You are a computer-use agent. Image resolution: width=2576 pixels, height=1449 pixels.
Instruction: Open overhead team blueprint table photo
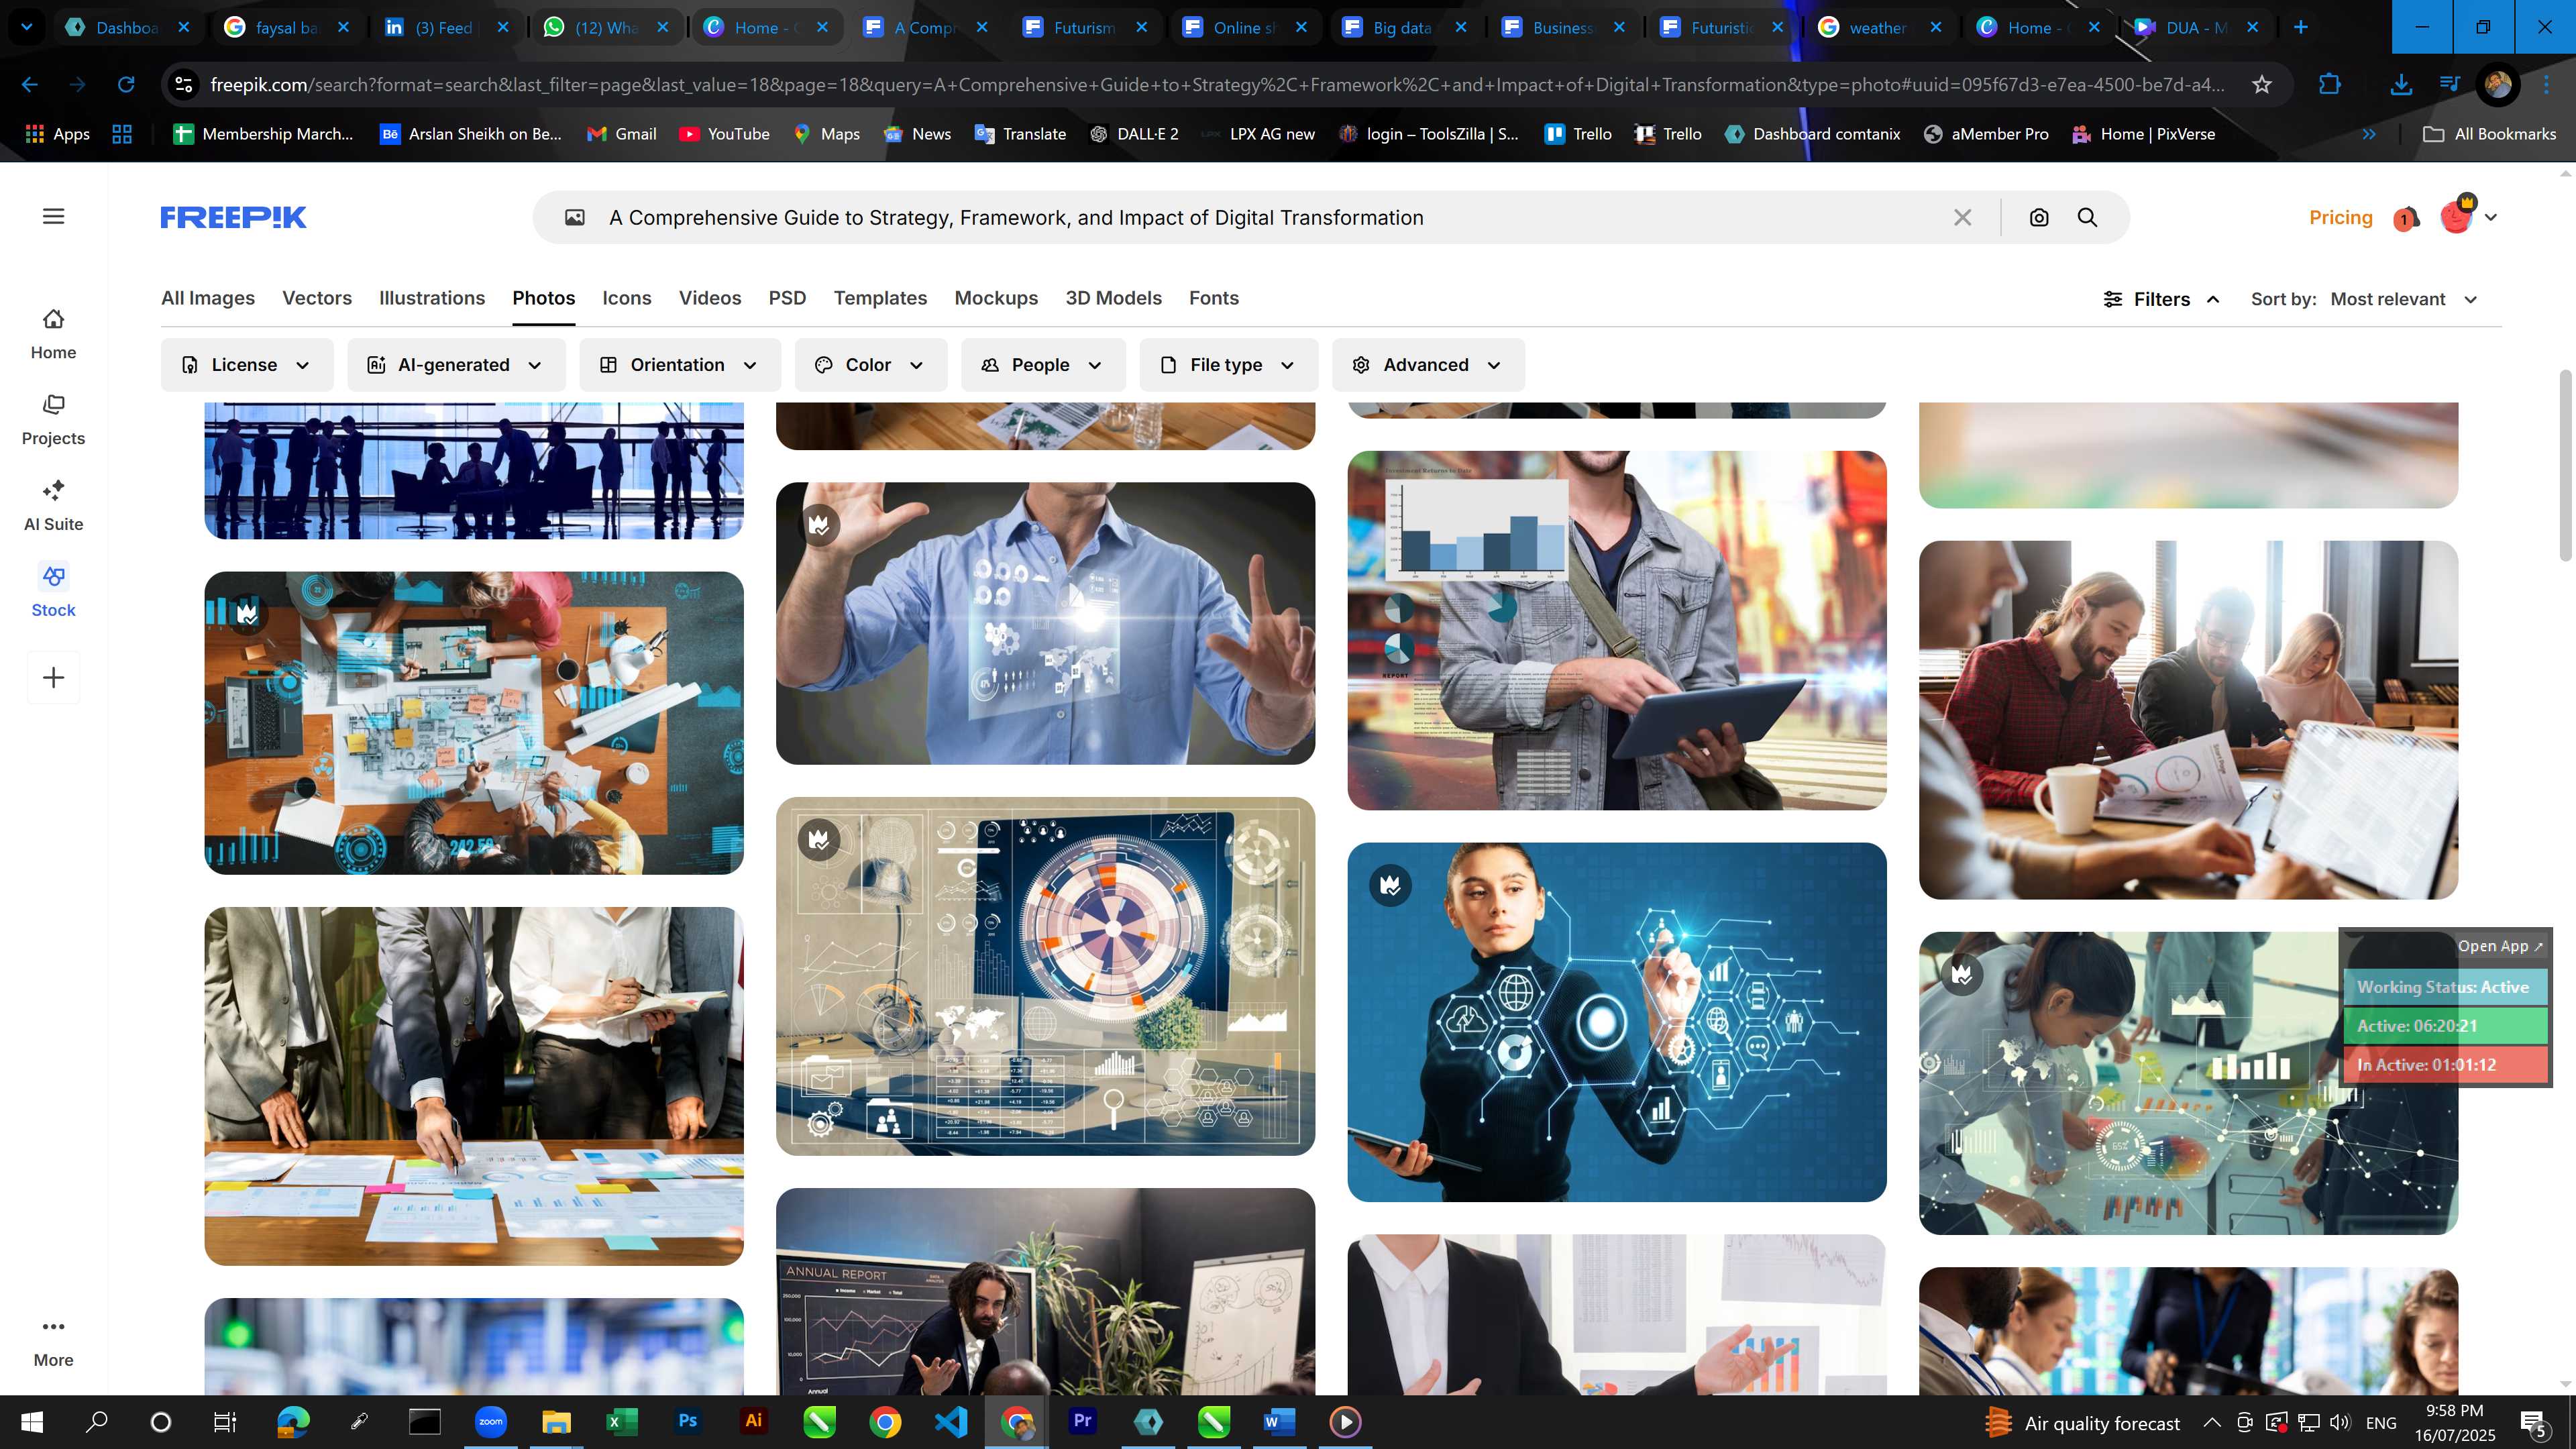(x=474, y=723)
